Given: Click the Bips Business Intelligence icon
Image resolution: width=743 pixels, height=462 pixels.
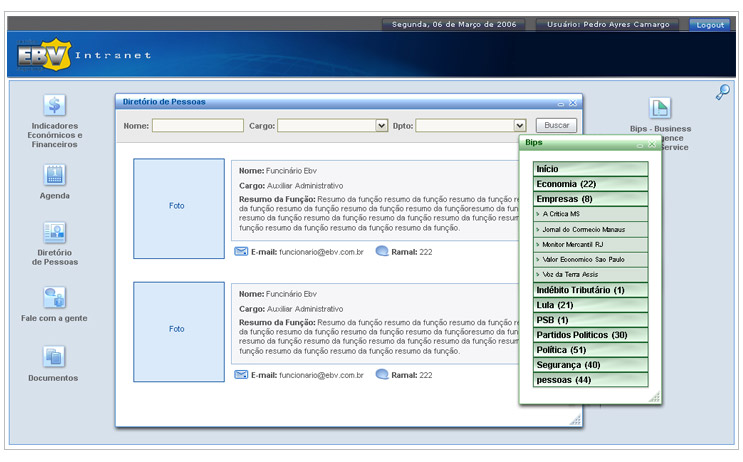Looking at the screenshot, I should (x=660, y=109).
